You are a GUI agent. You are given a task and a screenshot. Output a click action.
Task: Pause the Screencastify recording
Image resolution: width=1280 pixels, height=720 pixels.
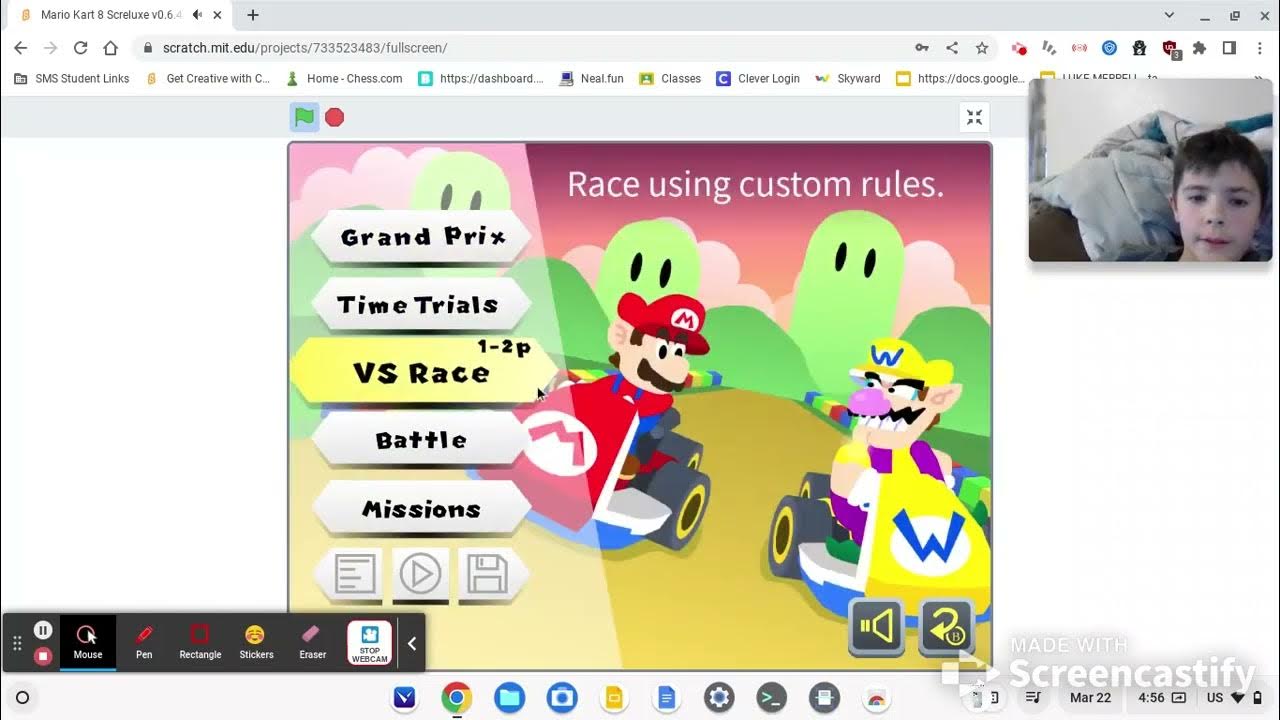coord(43,630)
